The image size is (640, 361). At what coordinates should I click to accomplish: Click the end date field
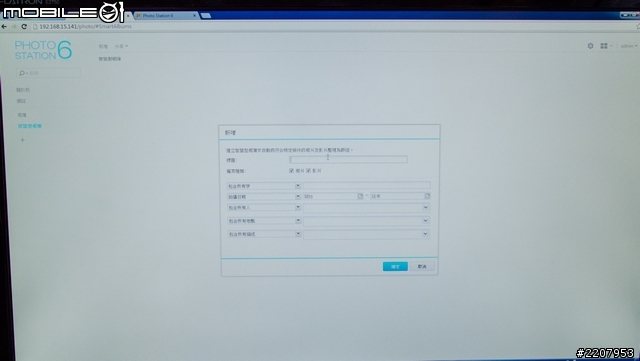[397, 196]
